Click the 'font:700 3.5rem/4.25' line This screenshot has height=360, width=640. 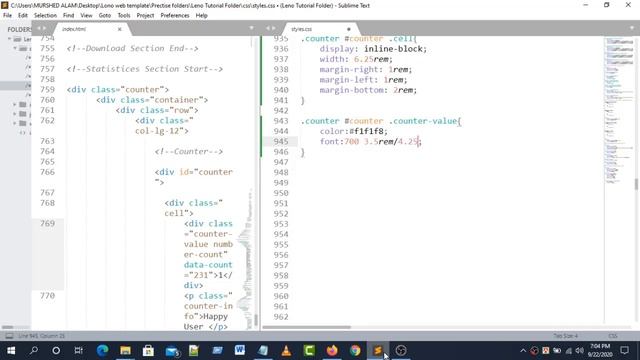coord(370,142)
